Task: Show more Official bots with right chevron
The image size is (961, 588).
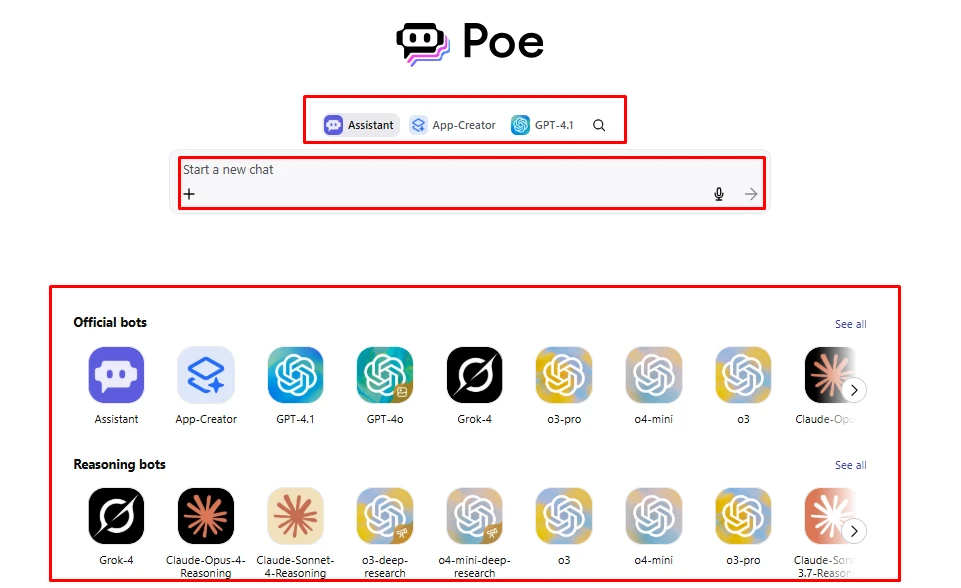Action: coord(854,390)
